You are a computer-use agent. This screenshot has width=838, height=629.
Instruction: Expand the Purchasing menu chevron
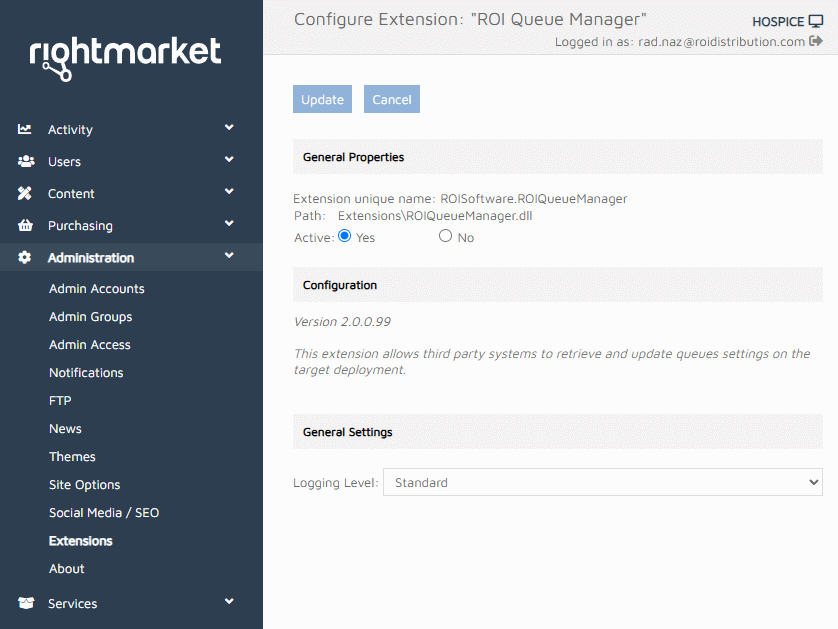[229, 224]
